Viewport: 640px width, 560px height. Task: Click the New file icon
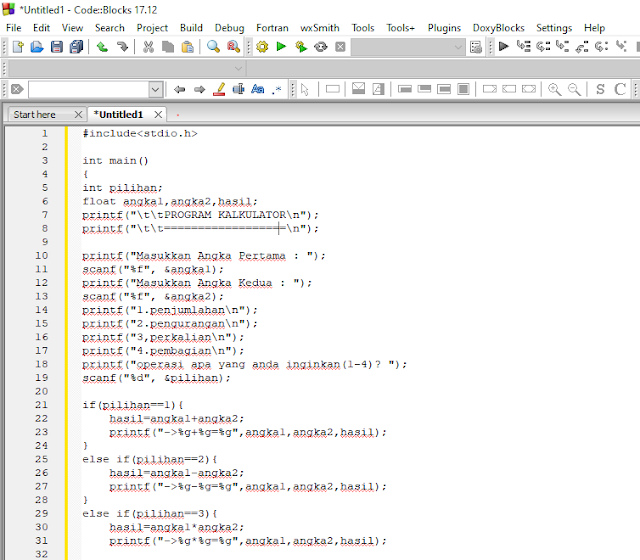pos(18,47)
